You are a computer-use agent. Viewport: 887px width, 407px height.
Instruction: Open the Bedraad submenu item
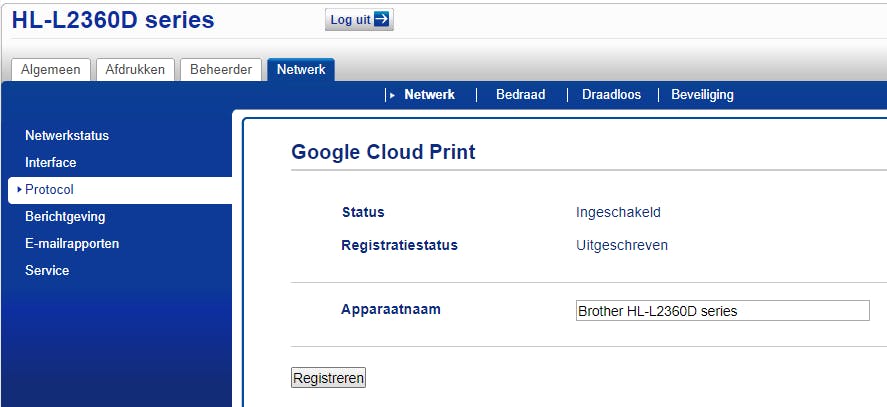521,95
